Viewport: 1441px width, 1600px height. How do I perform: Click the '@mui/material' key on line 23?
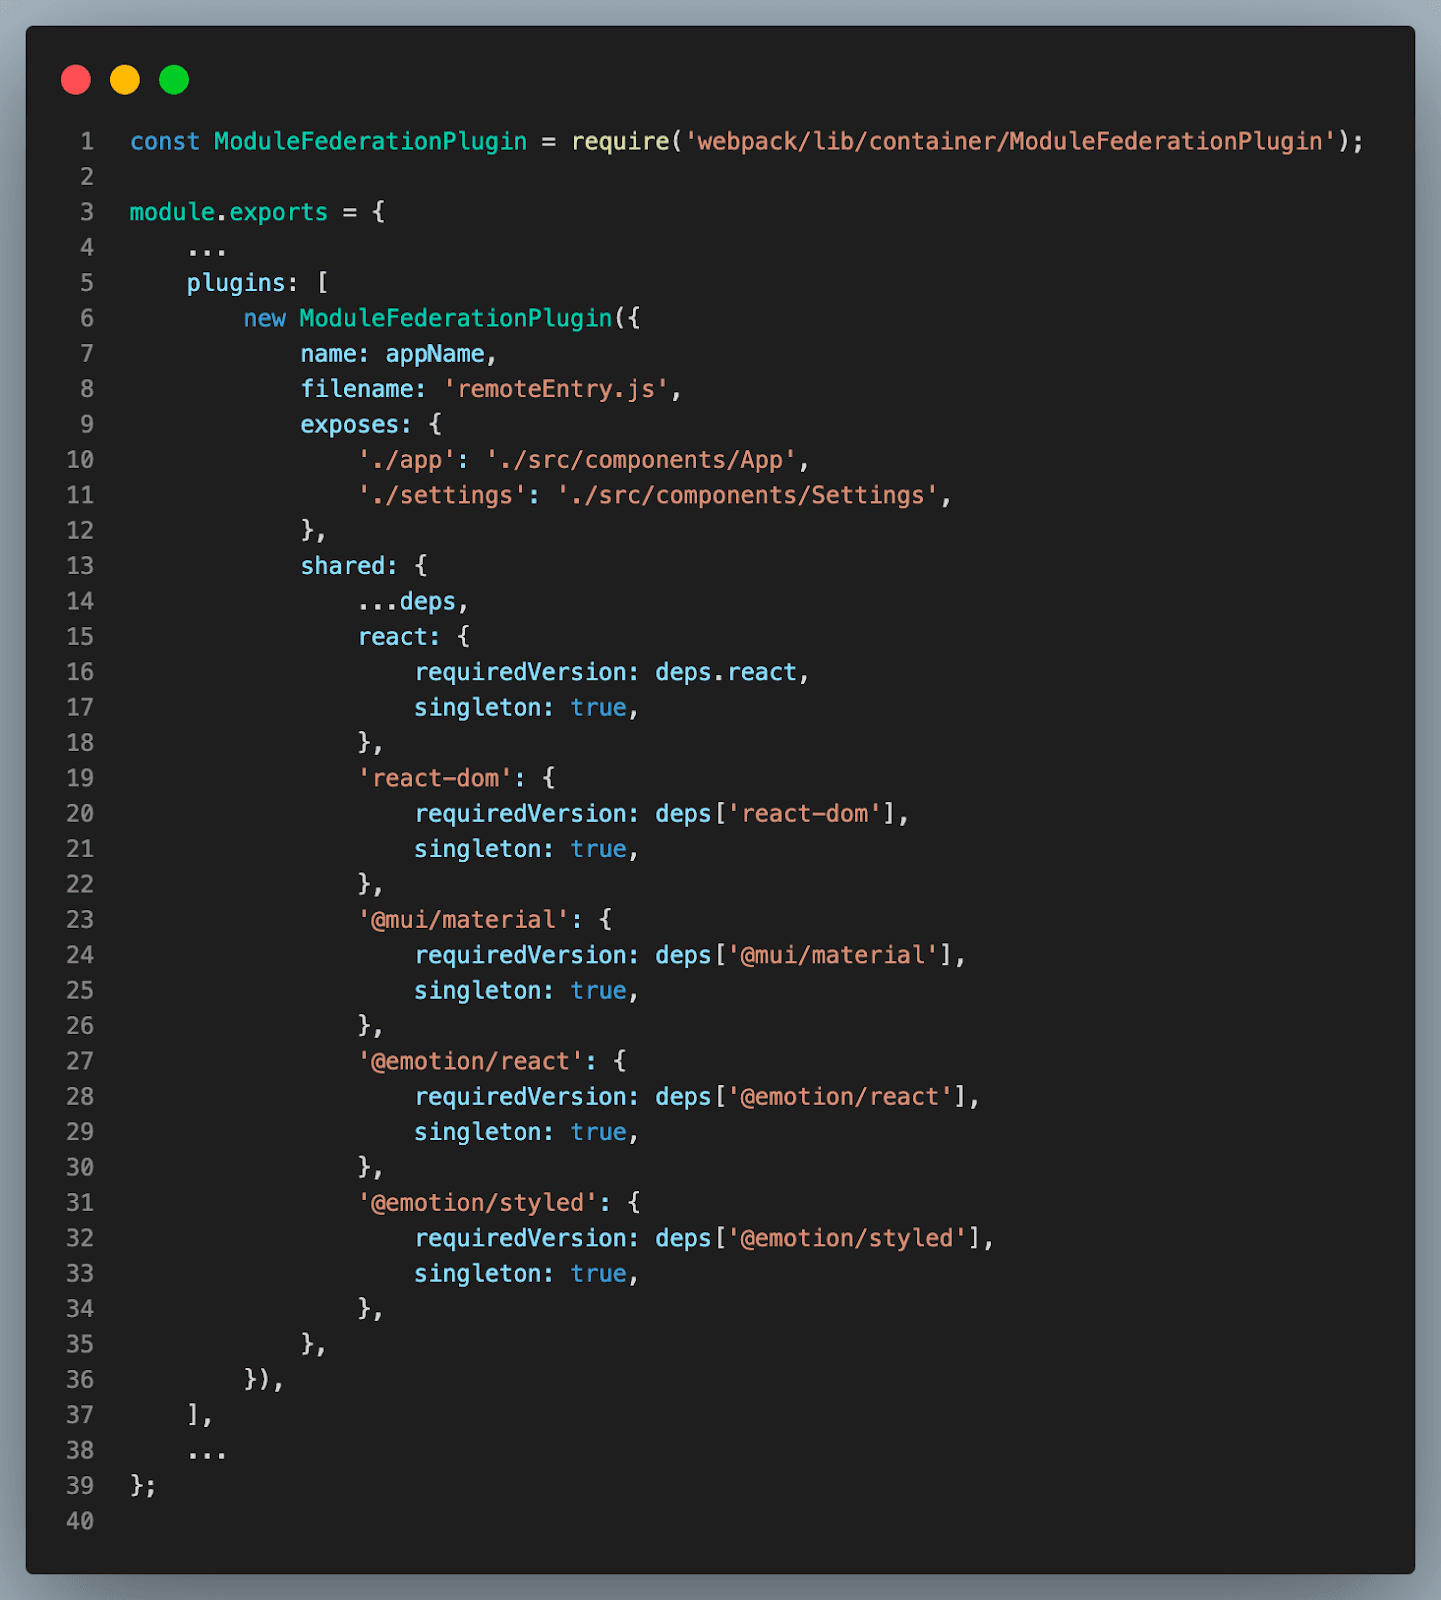463,920
